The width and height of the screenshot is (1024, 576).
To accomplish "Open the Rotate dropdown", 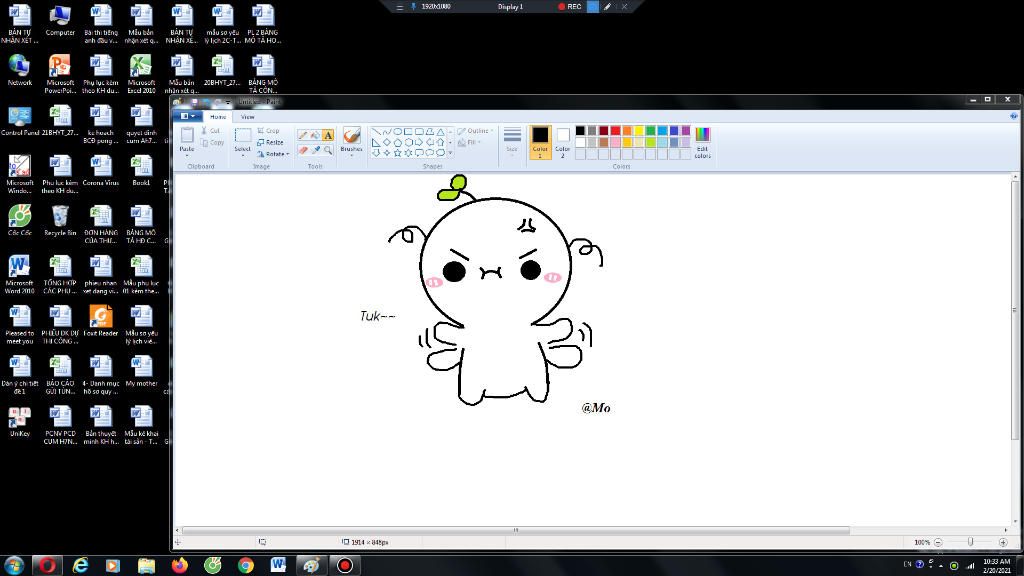I will (x=273, y=154).
